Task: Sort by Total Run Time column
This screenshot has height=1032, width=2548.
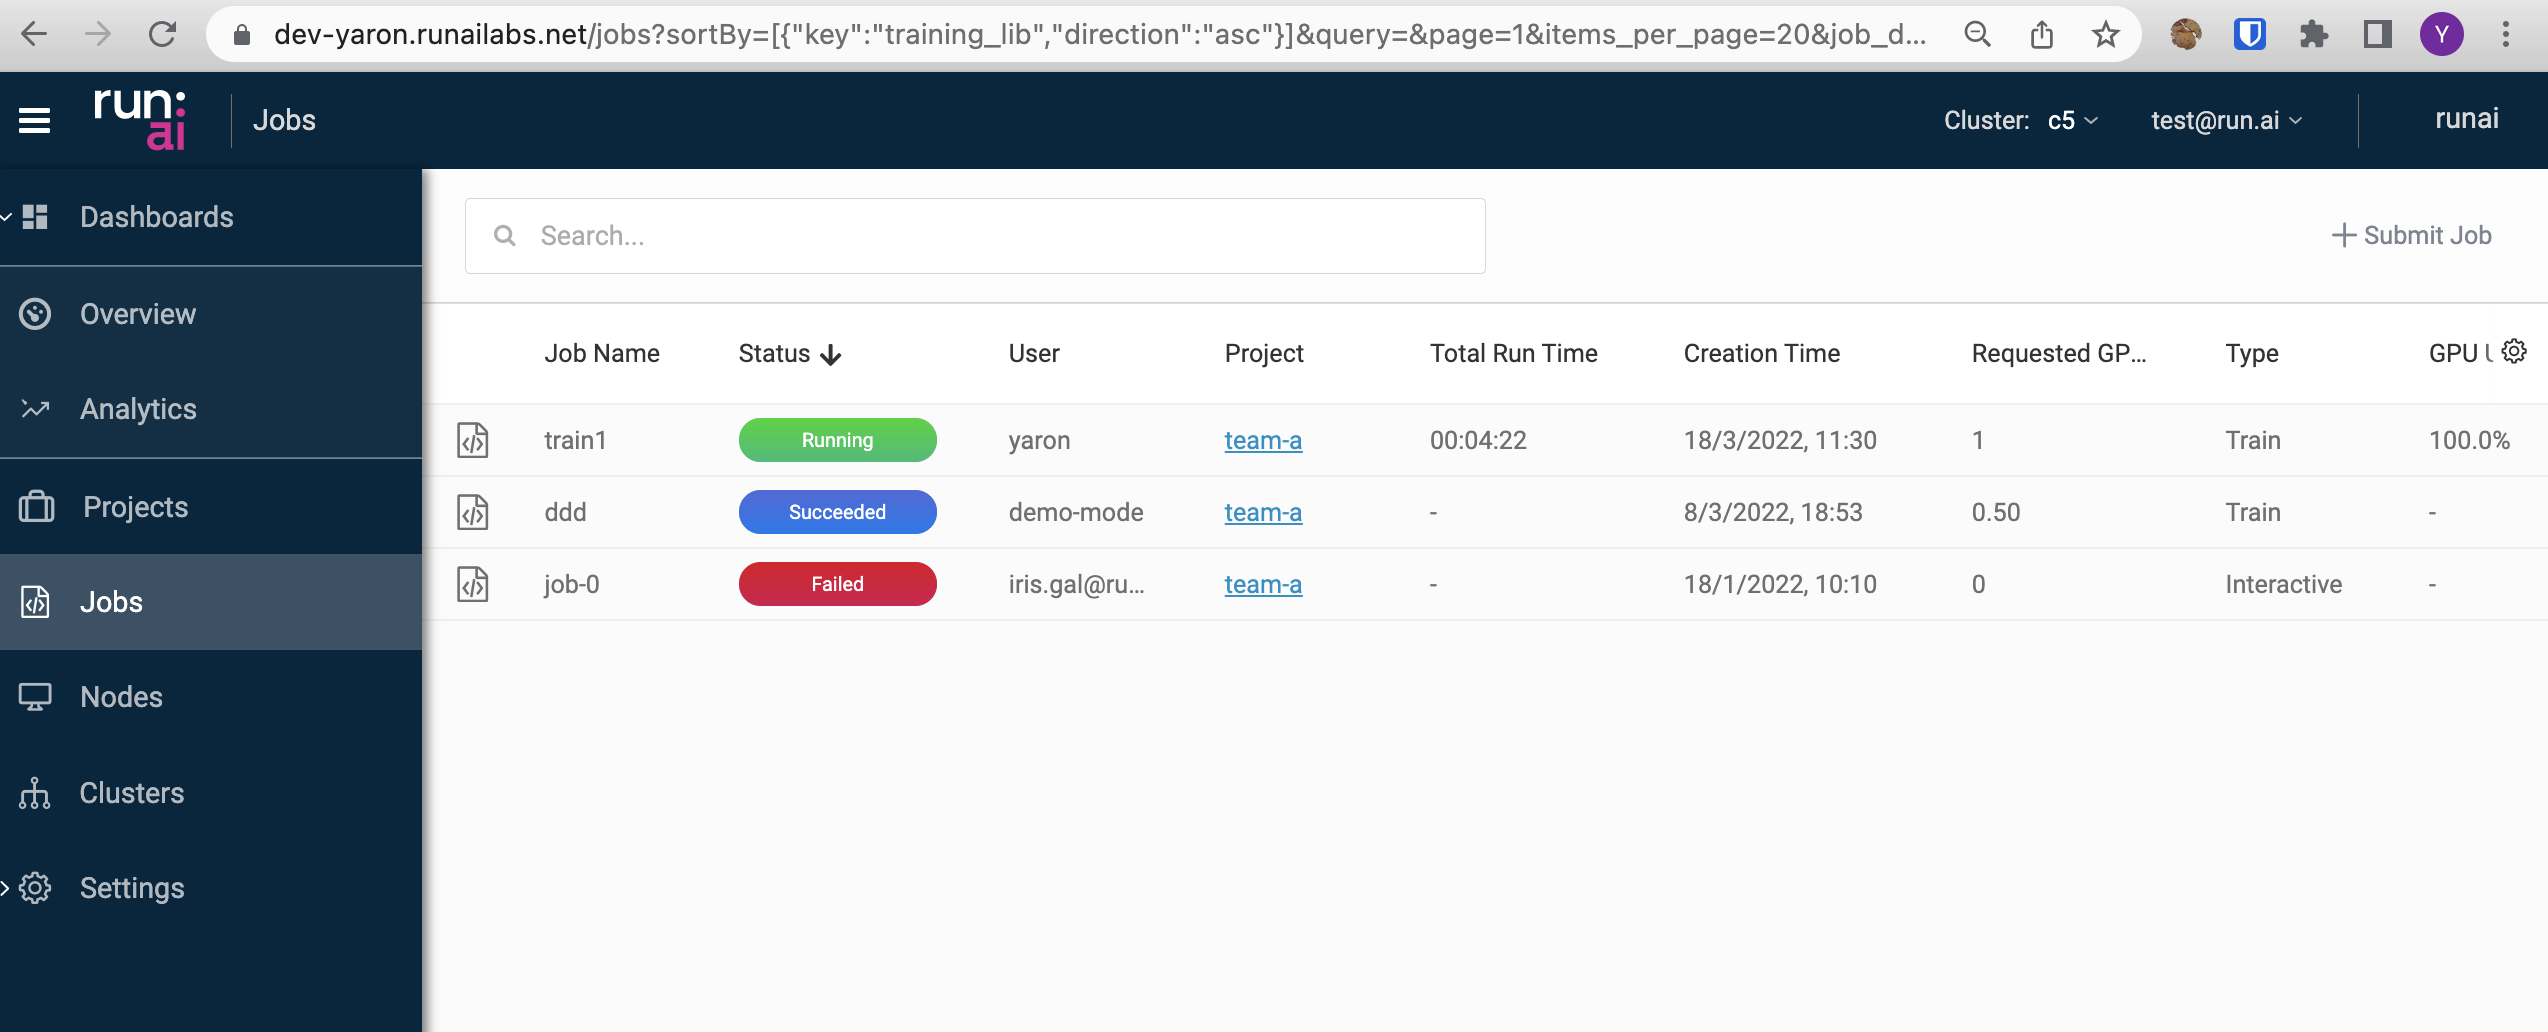Action: (1514, 353)
